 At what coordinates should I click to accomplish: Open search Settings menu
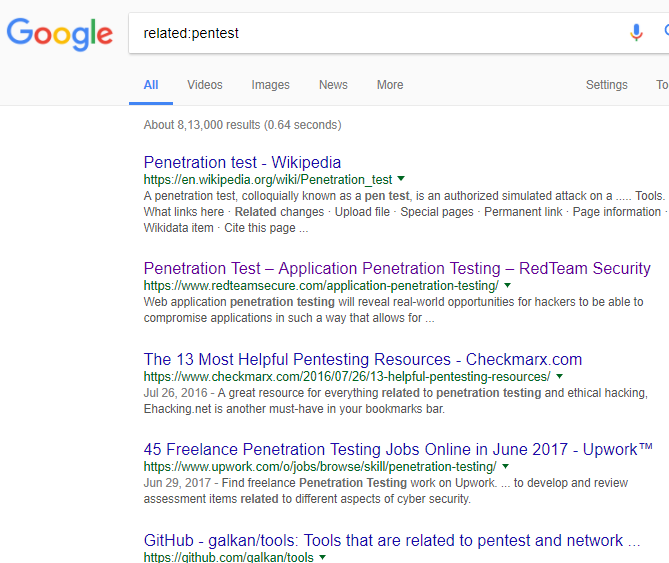(x=606, y=85)
